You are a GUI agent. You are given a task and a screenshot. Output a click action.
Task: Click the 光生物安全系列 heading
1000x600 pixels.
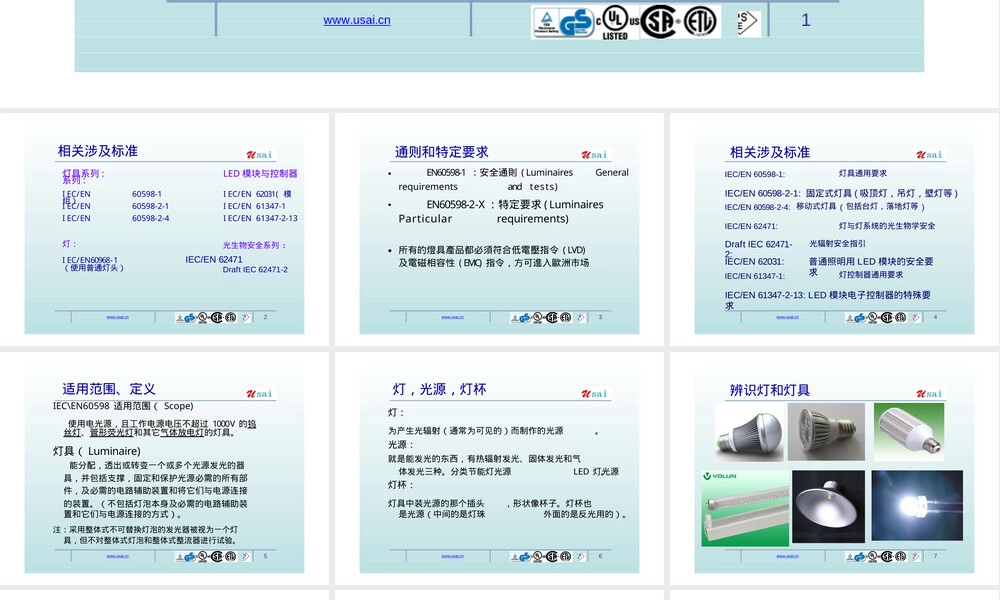click(254, 245)
